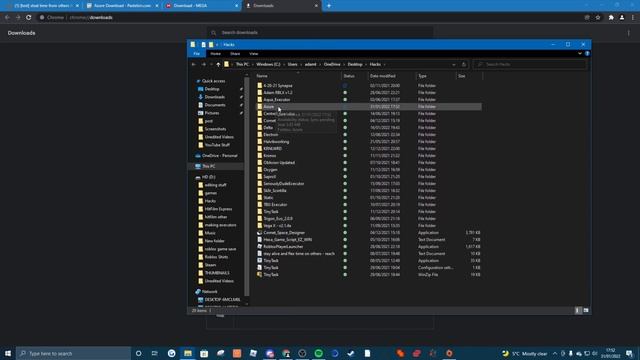The height and width of the screenshot is (360, 640).
Task: Select the Screenshots folder in sidebar
Action: (x=212, y=129)
